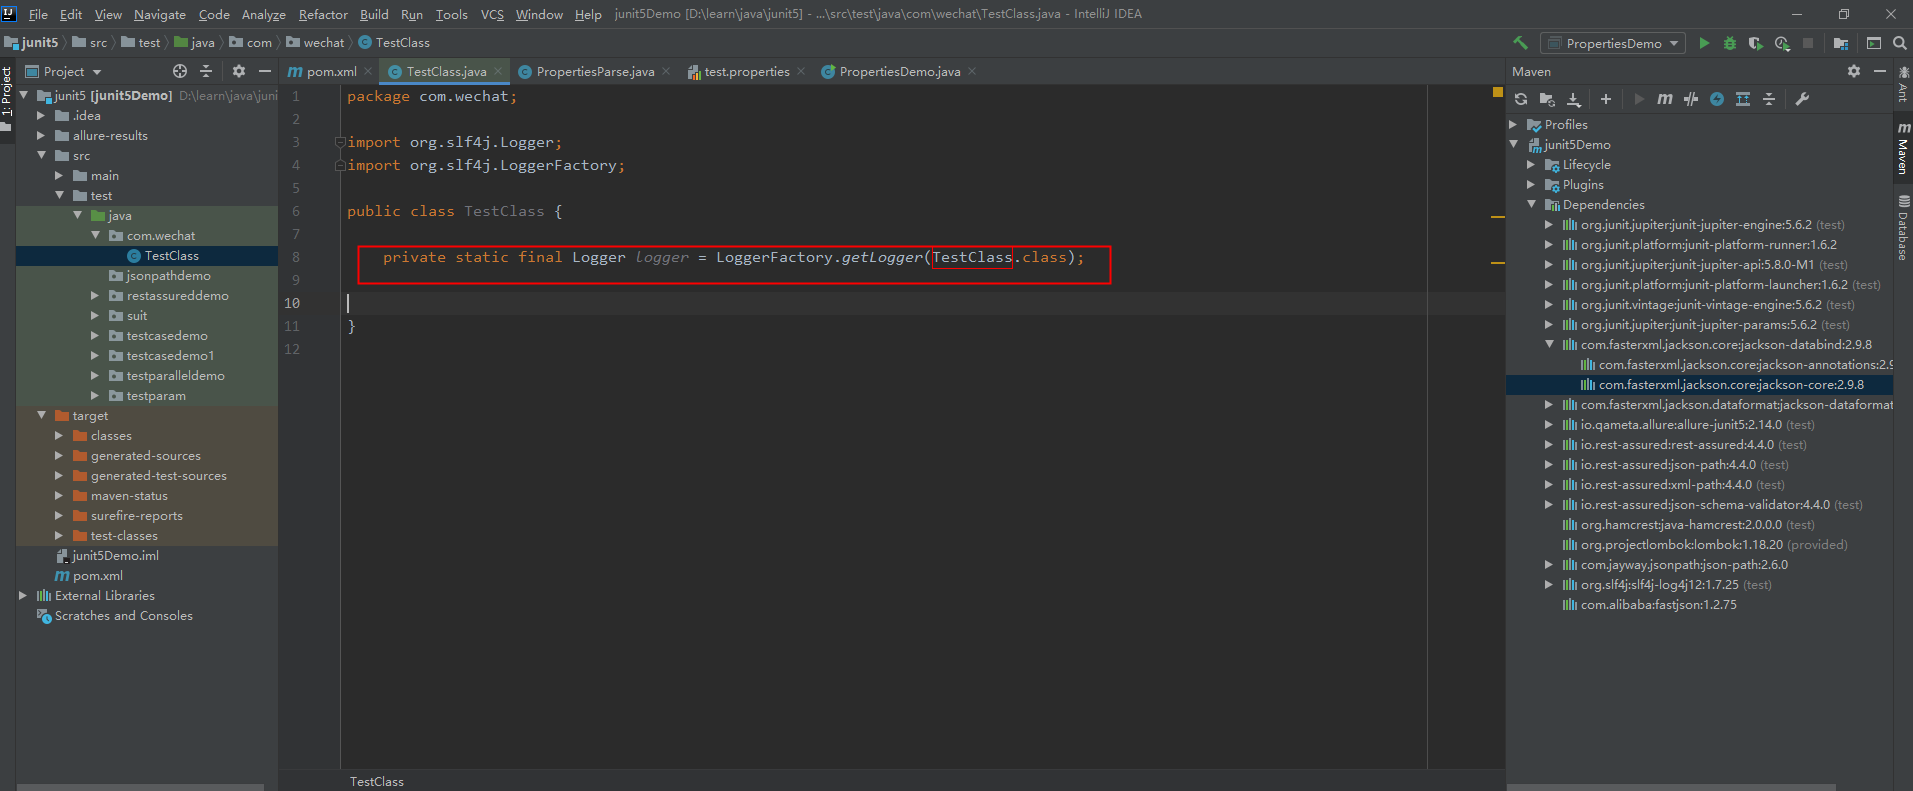Locate current file with crosshair in Project panel
The width and height of the screenshot is (1913, 791).
(180, 71)
